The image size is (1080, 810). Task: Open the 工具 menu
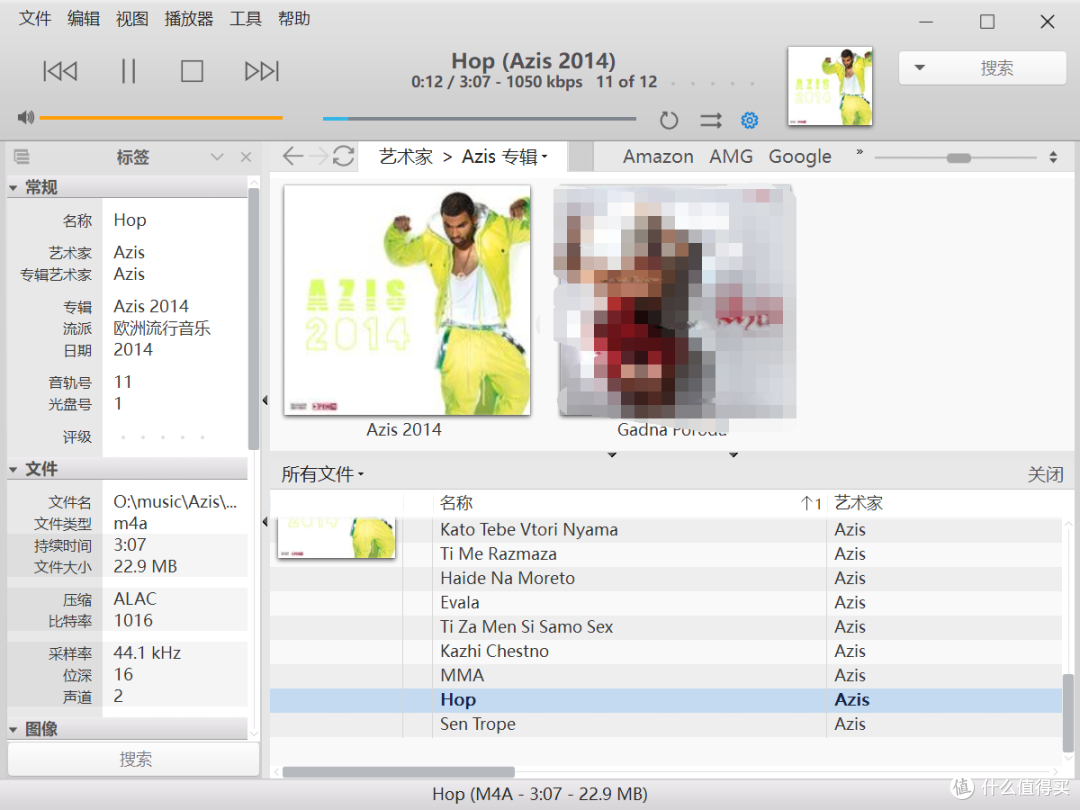245,19
